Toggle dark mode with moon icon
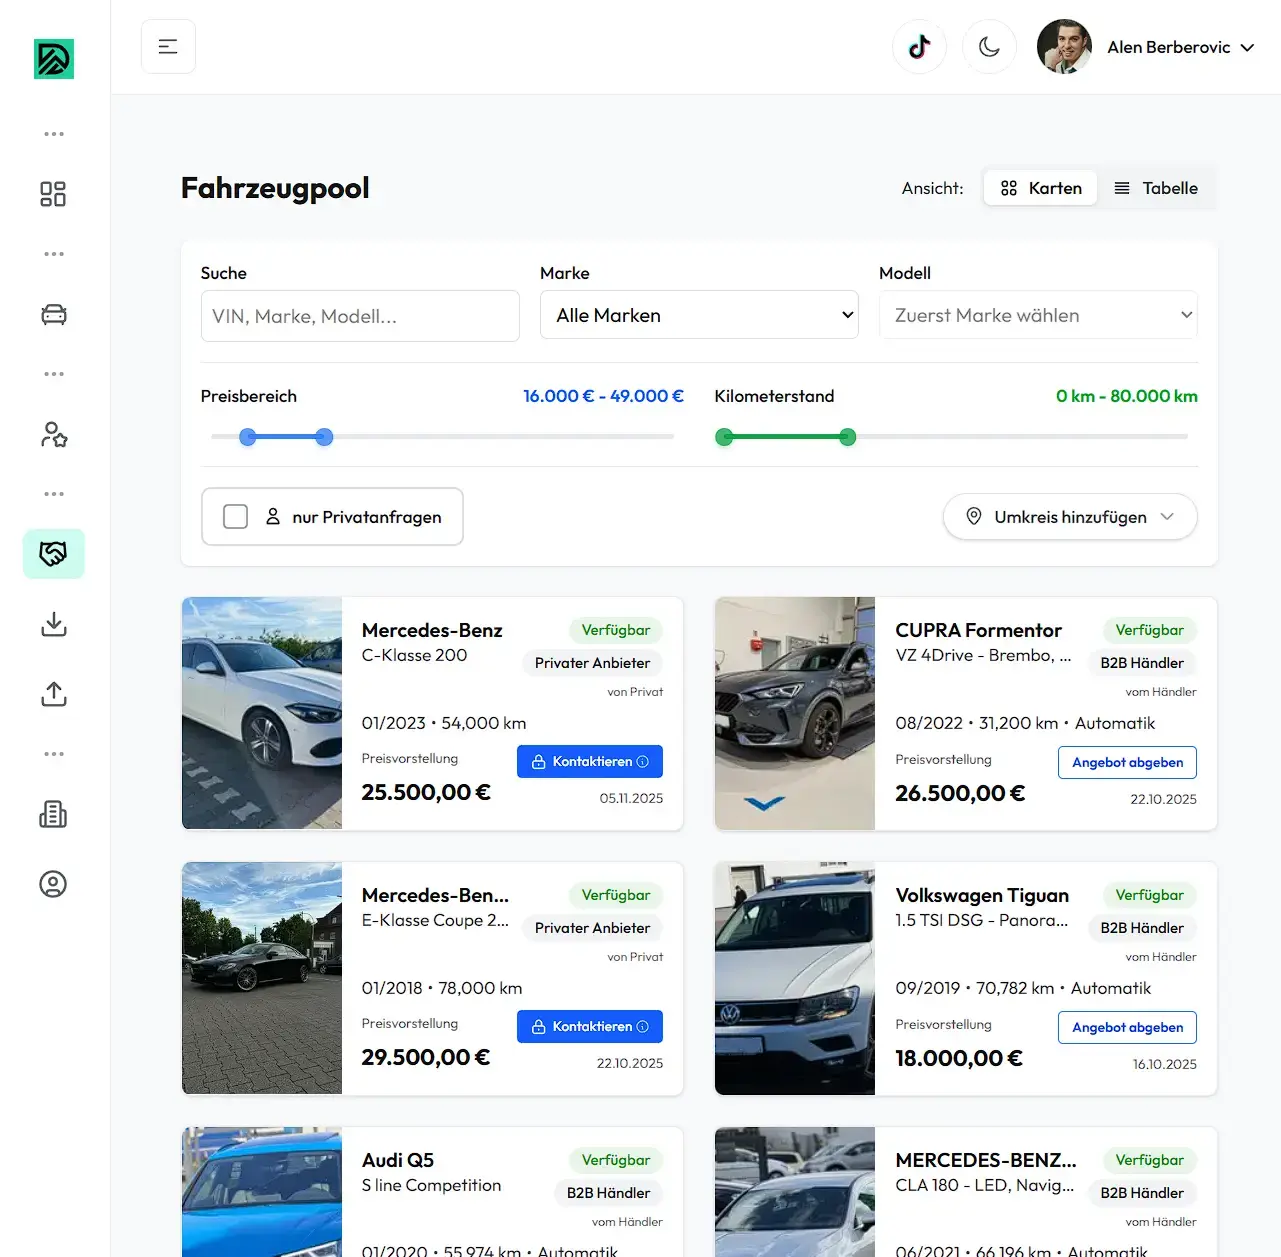Viewport: 1281px width, 1257px height. point(989,47)
